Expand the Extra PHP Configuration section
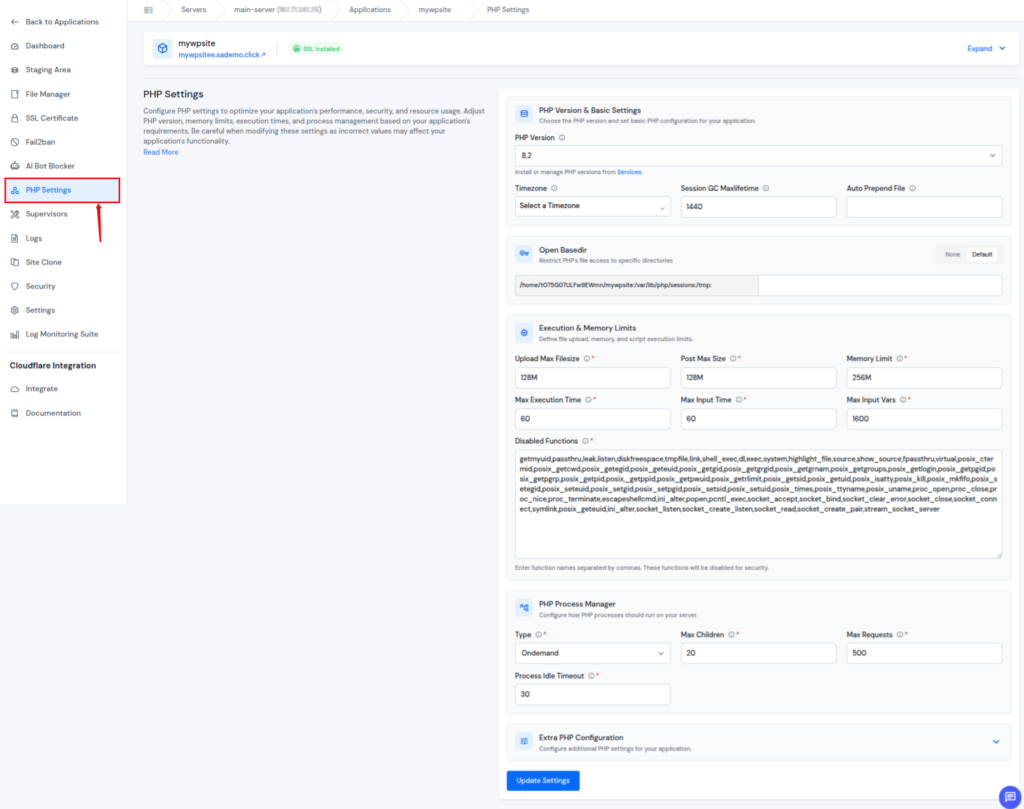 pyautogui.click(x=995, y=741)
